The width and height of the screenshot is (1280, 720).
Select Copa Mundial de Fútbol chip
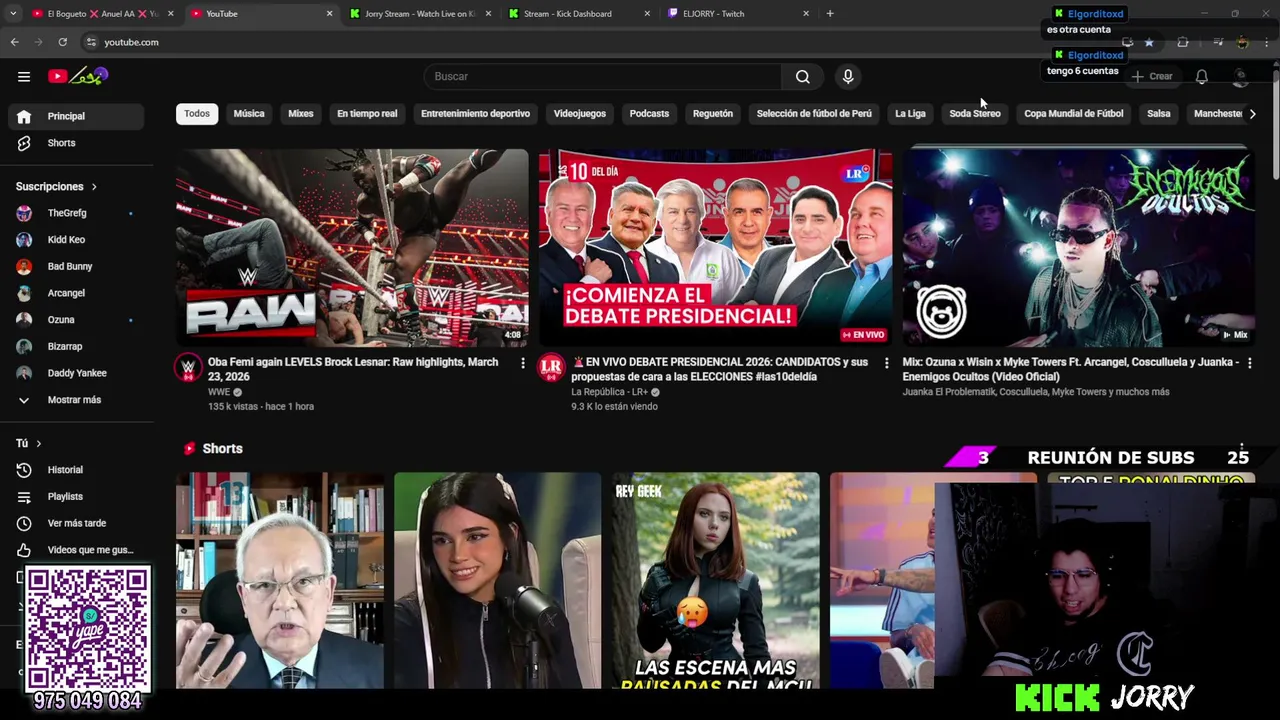coord(1074,113)
